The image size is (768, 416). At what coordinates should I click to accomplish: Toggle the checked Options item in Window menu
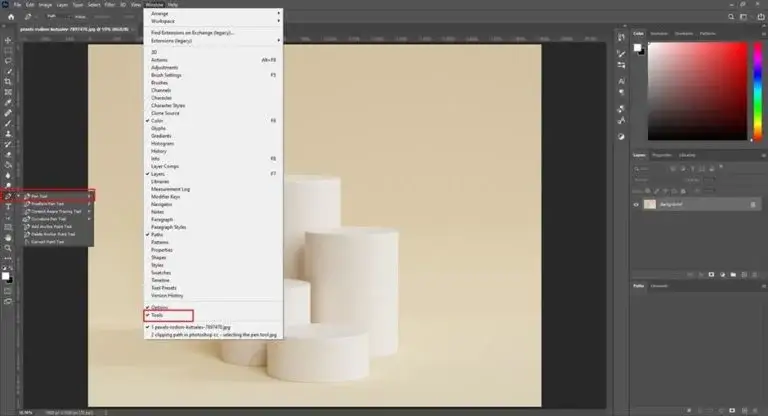(x=213, y=307)
